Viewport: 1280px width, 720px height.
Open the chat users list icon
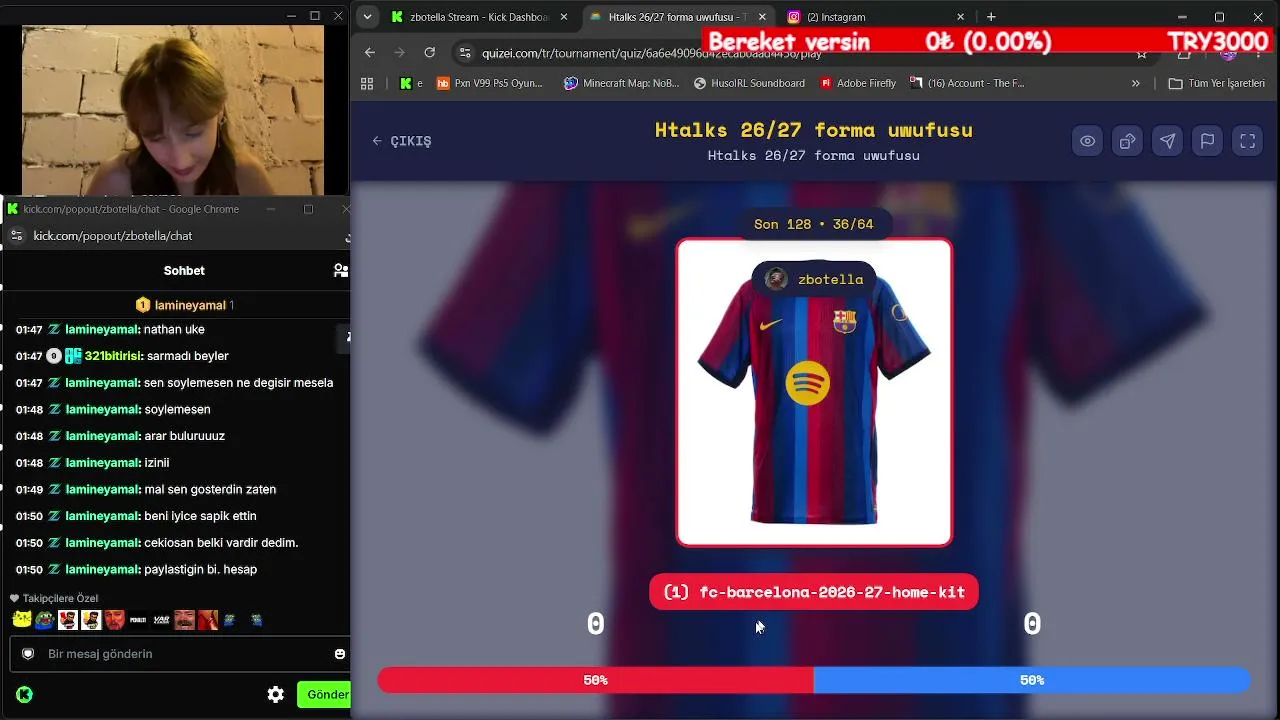(340, 270)
